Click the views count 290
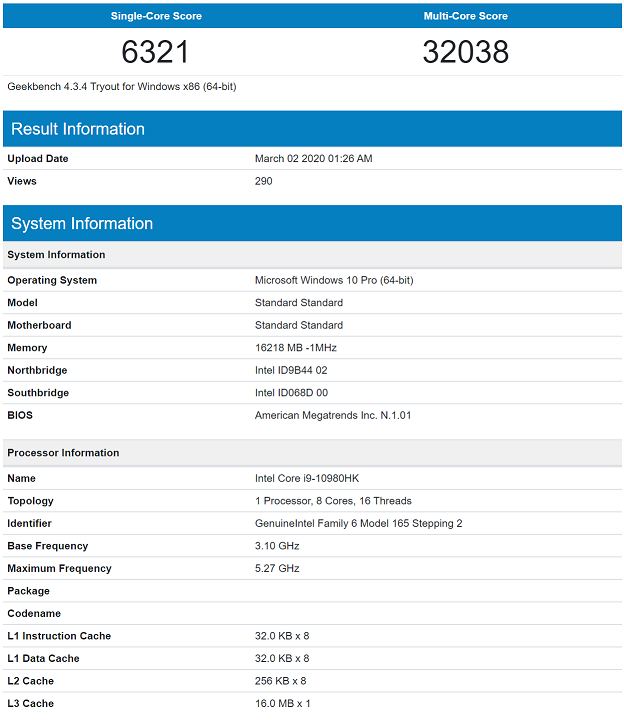The height and width of the screenshot is (725, 624). click(263, 181)
